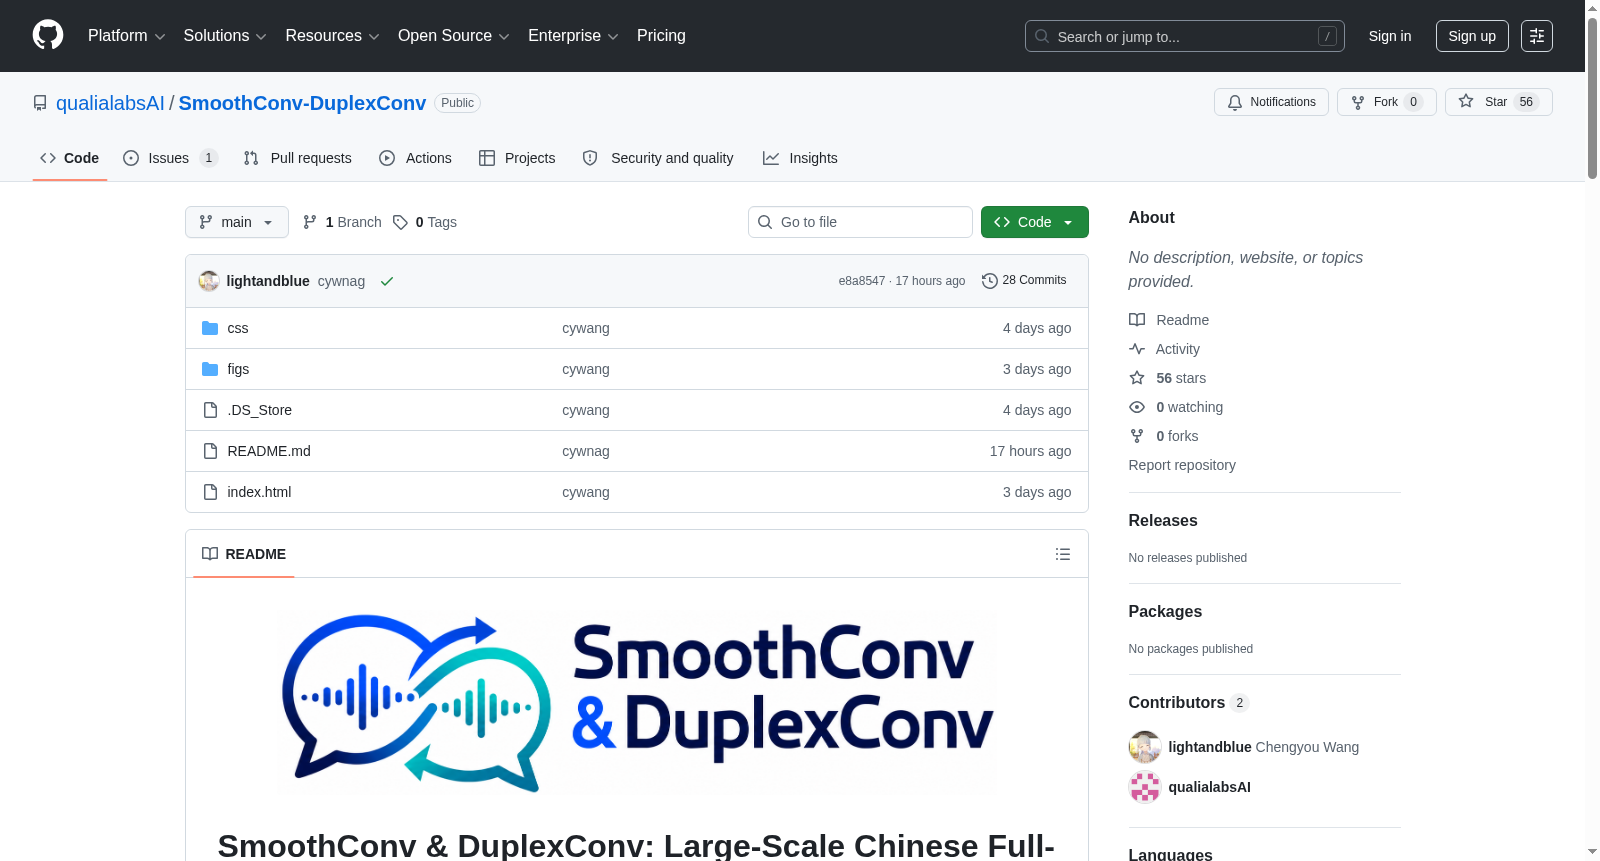The height and width of the screenshot is (861, 1600).
Task: Open the 28 Commits history link
Action: (x=1025, y=281)
